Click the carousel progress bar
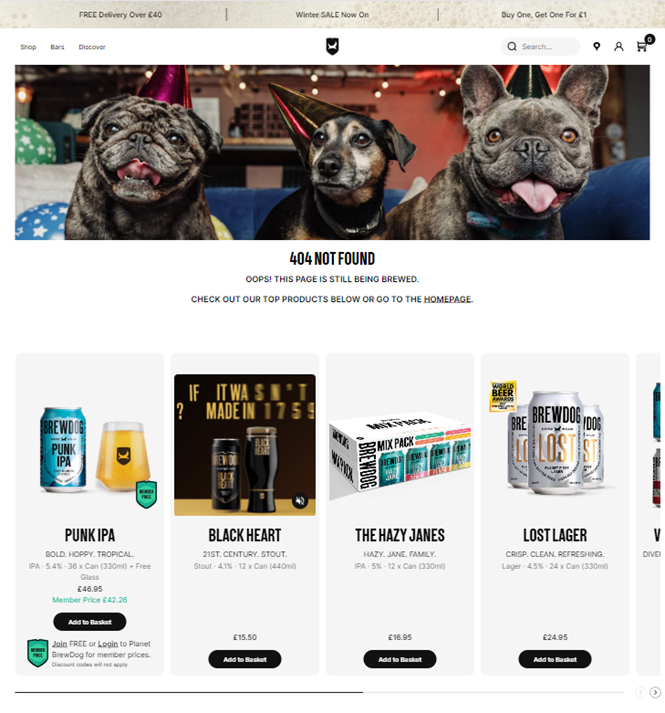This screenshot has width=665, height=713. point(319,692)
